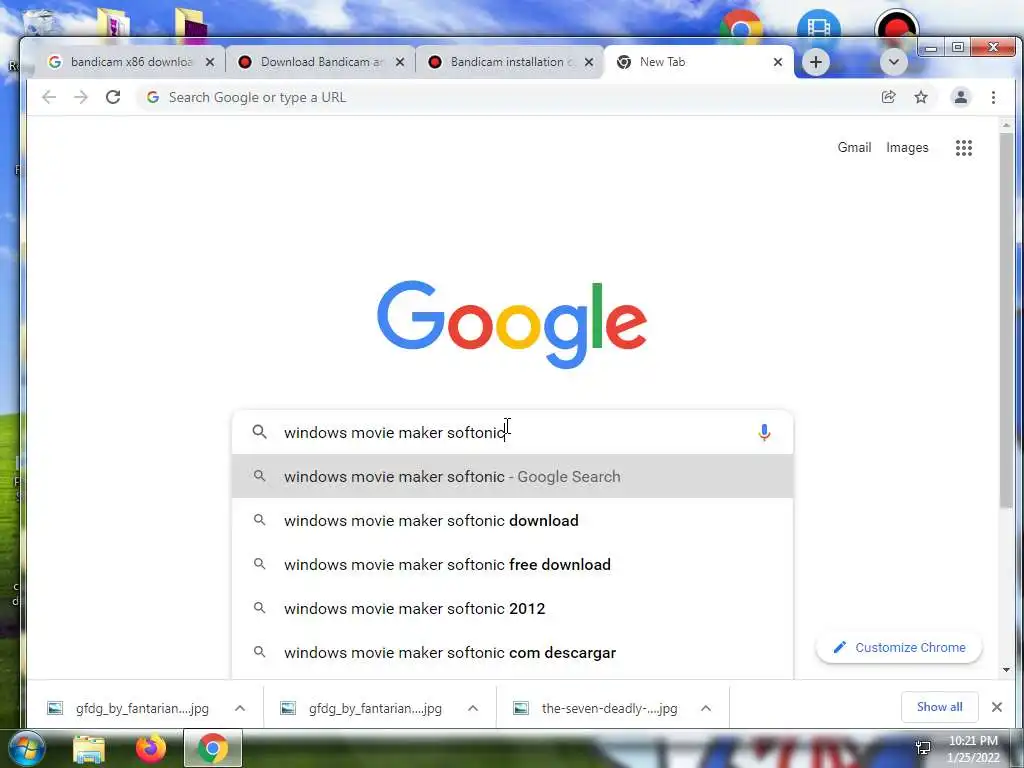Viewport: 1024px width, 768px height.
Task: Expand options for the-seven-deadly download
Action: click(x=706, y=708)
